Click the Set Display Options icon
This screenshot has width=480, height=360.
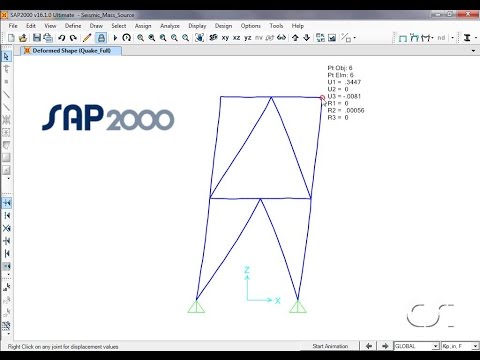(x=332, y=38)
